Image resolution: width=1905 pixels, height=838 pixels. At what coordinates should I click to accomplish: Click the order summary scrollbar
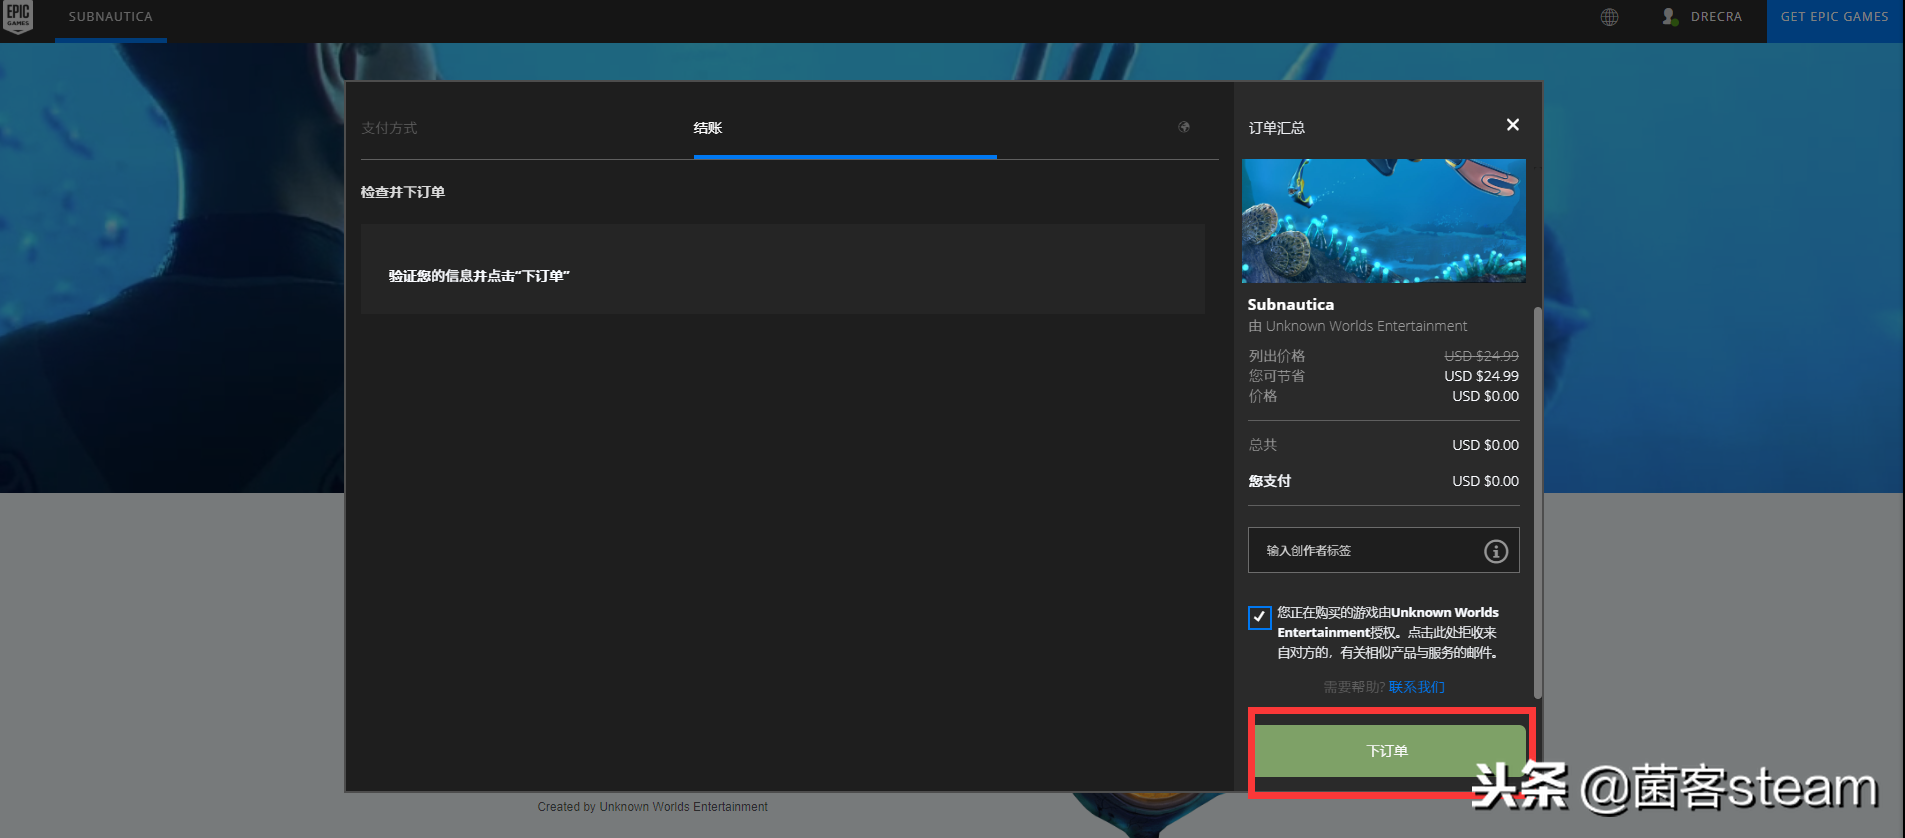1537,503
